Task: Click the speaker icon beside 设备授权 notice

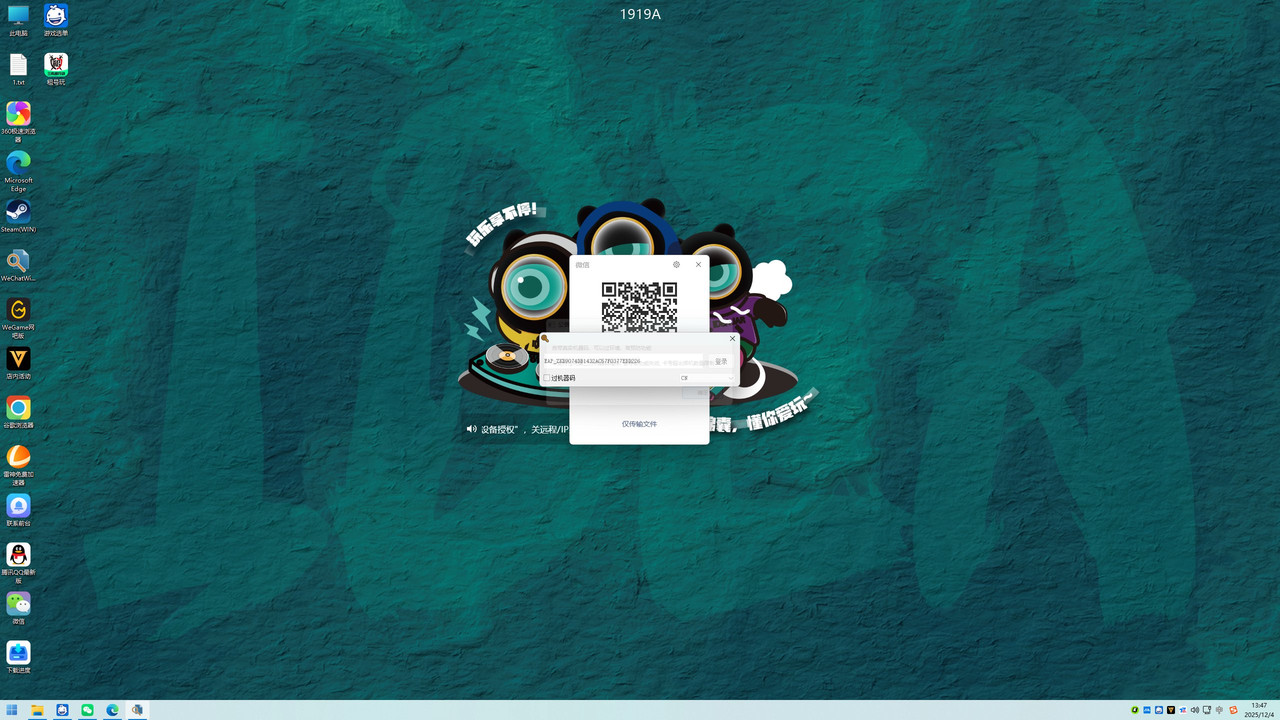Action: click(x=471, y=429)
